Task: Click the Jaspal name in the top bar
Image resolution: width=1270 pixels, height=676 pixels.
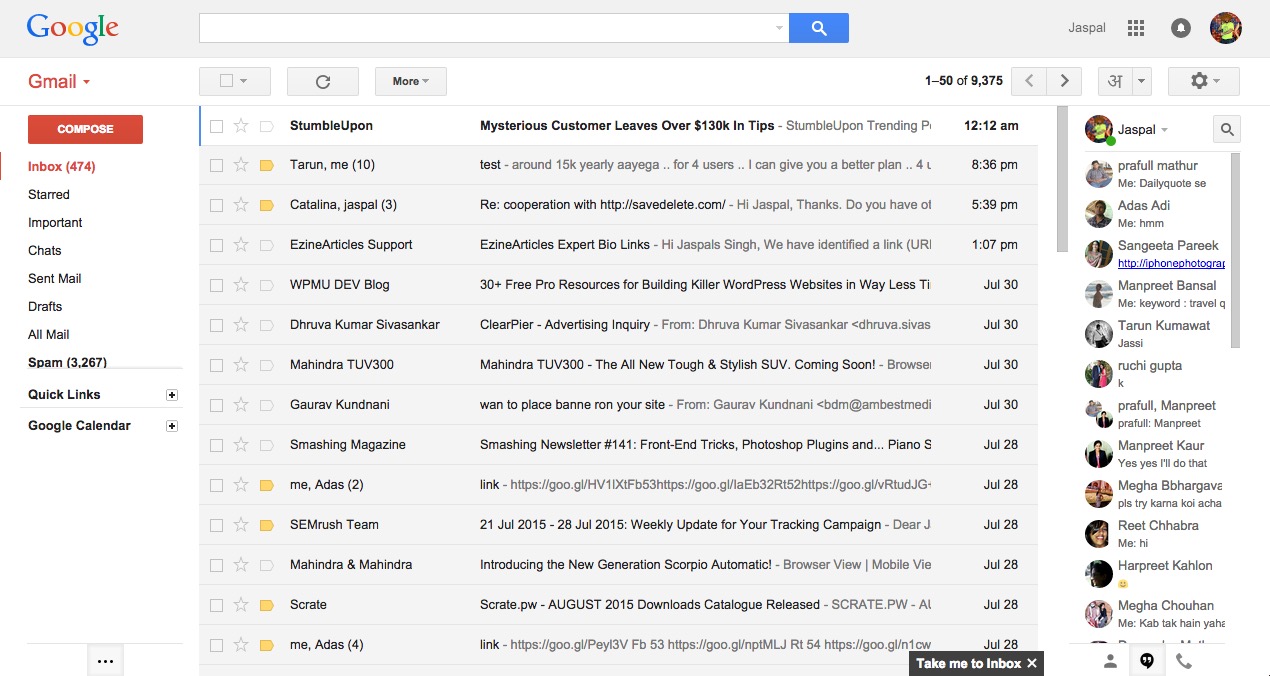Action: click(x=1087, y=28)
